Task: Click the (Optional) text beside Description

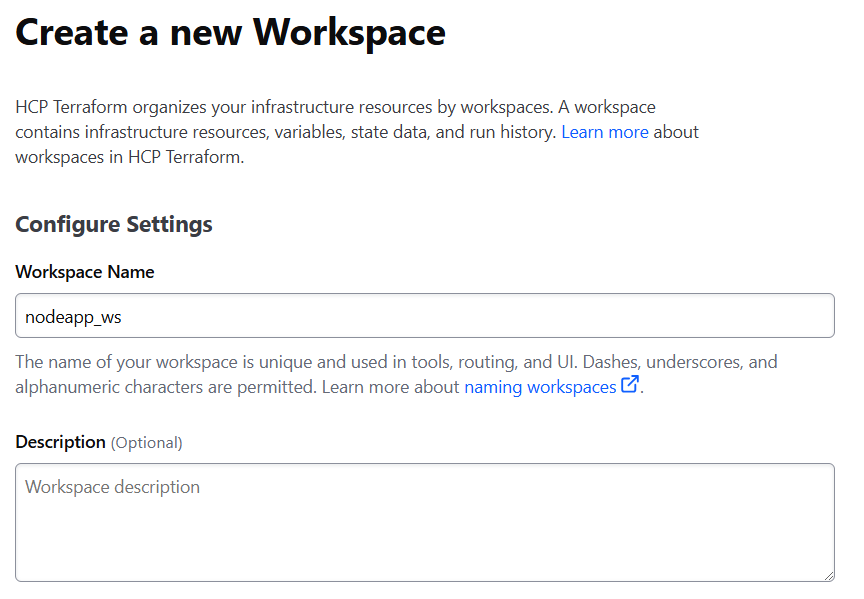Action: pos(147,443)
